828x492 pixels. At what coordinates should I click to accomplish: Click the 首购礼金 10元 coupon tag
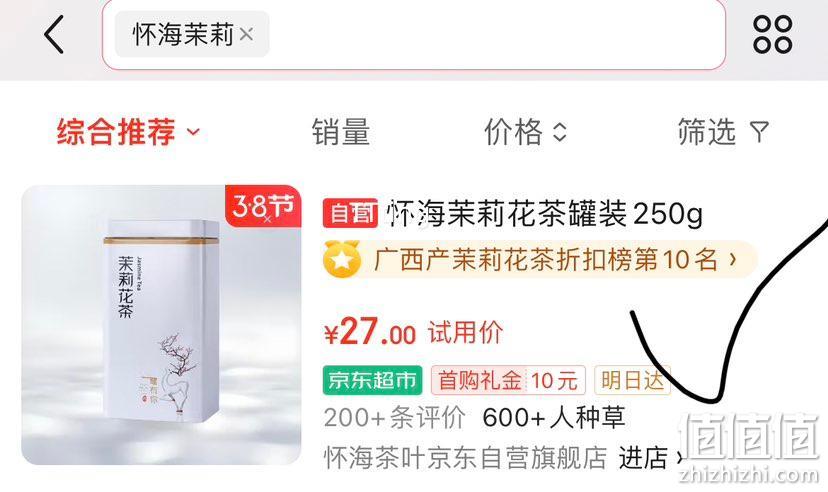point(508,380)
